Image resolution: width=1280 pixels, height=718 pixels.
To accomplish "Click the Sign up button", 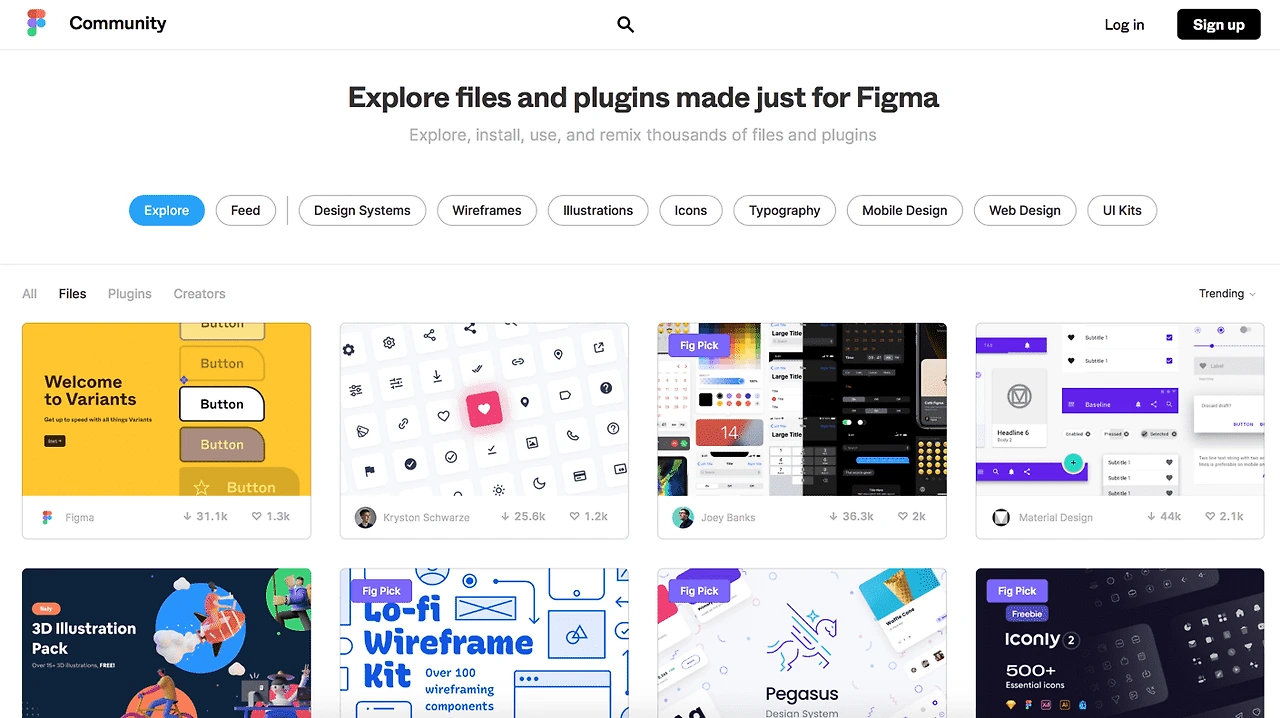I will coord(1218,25).
